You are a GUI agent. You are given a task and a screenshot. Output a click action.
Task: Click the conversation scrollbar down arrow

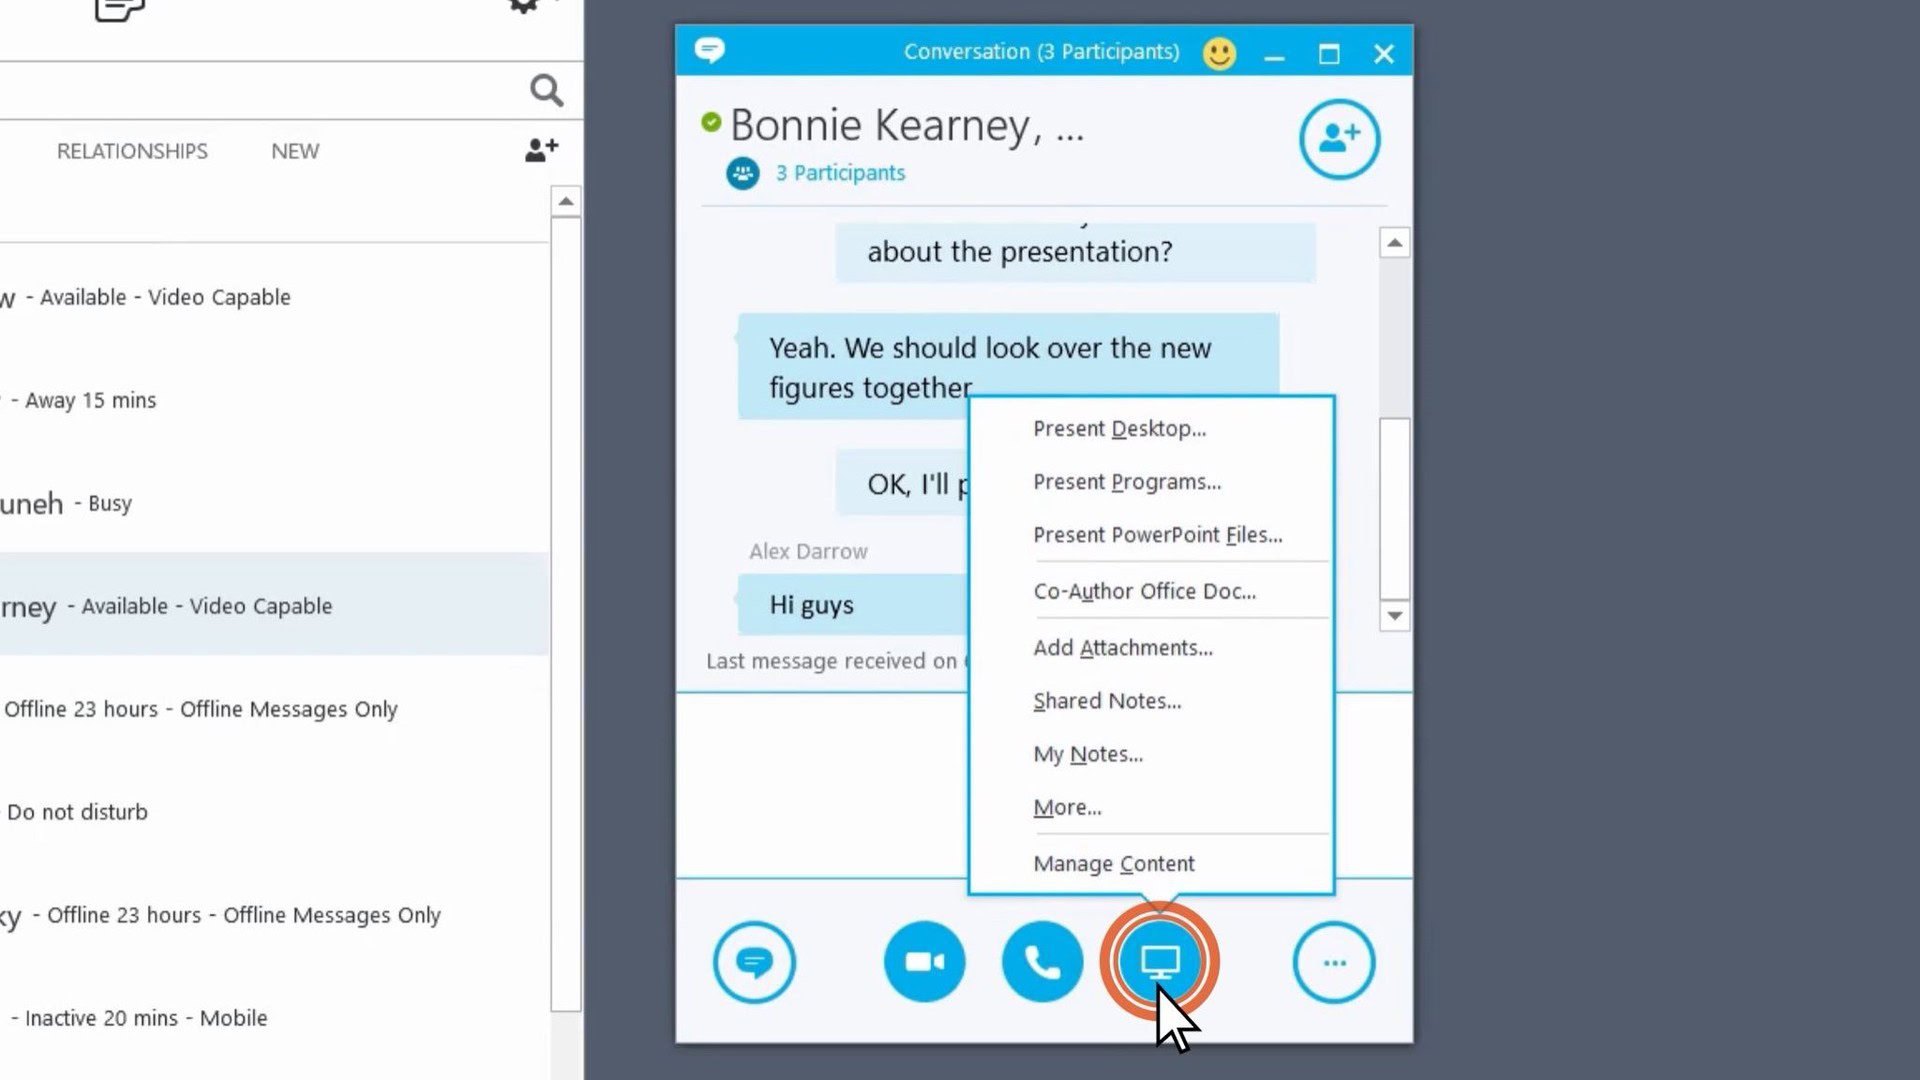point(1394,616)
